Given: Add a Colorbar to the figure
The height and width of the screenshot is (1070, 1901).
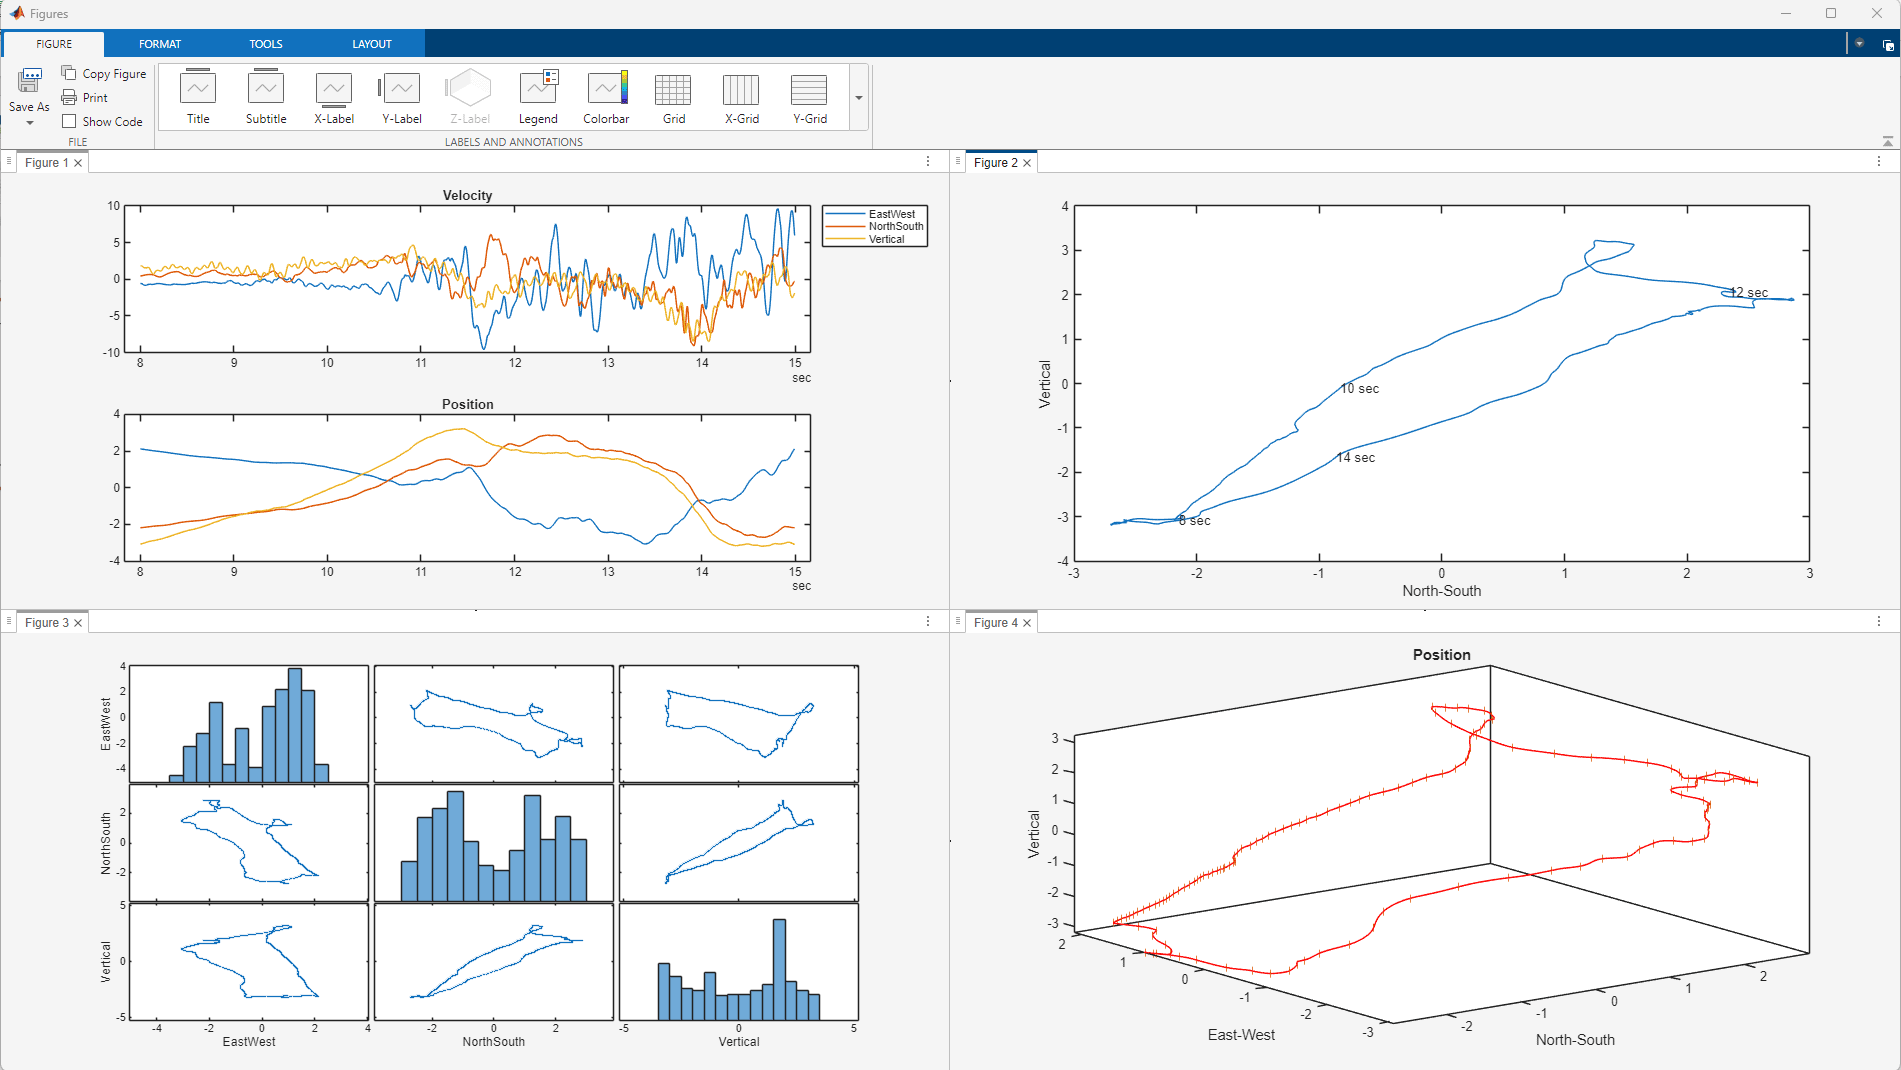Looking at the screenshot, I should (606, 97).
